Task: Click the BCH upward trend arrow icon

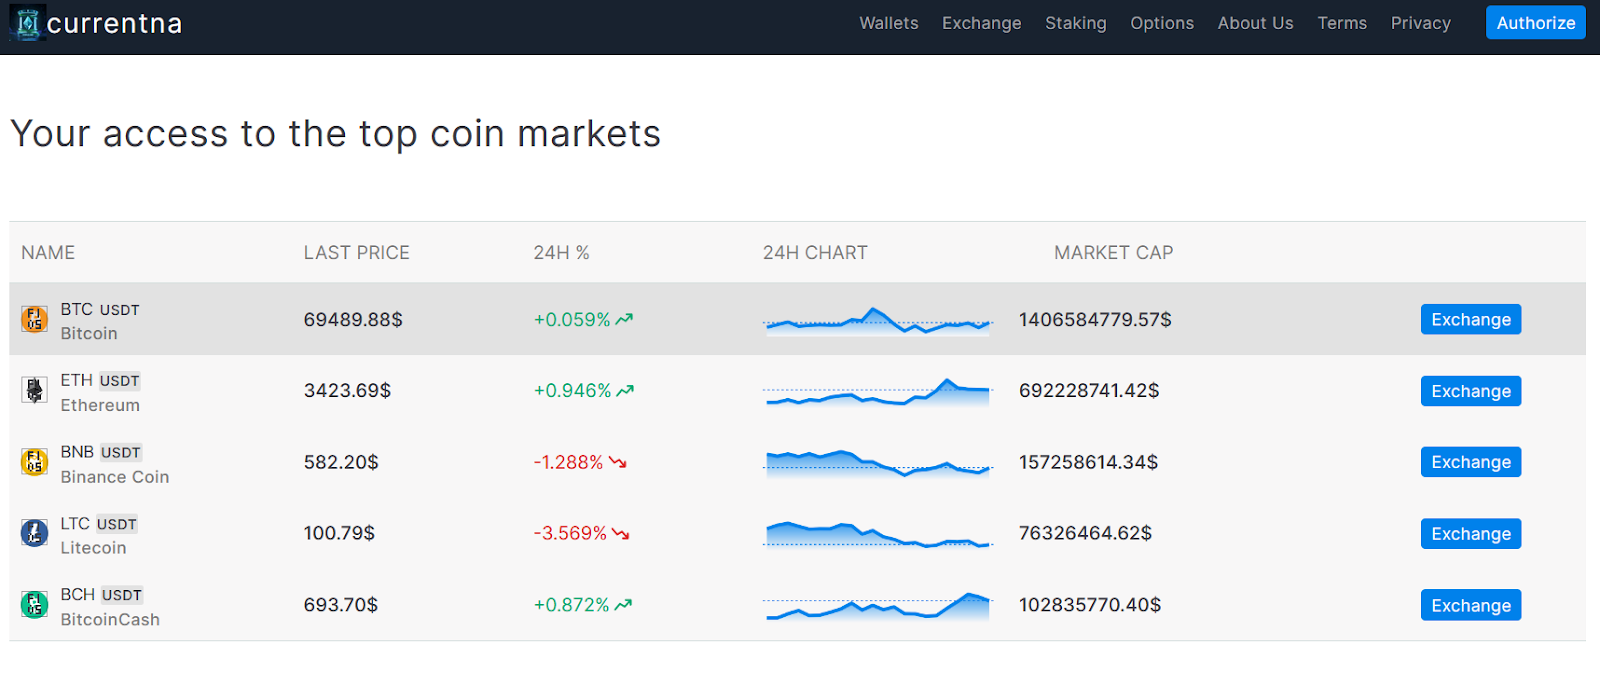Action: pos(623,605)
